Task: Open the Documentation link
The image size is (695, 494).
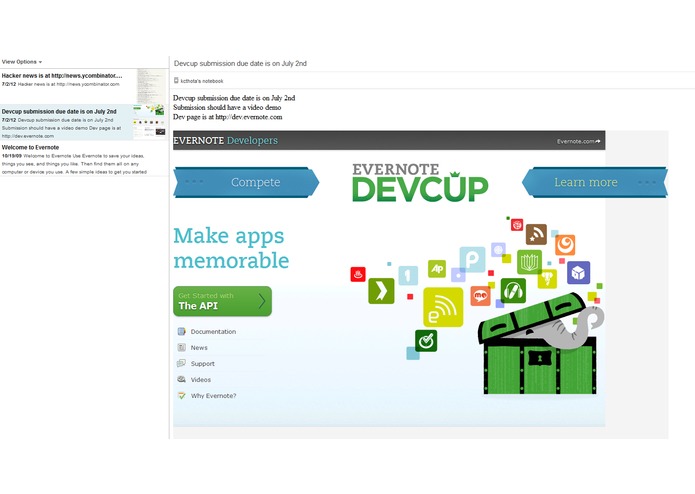Action: [x=213, y=331]
